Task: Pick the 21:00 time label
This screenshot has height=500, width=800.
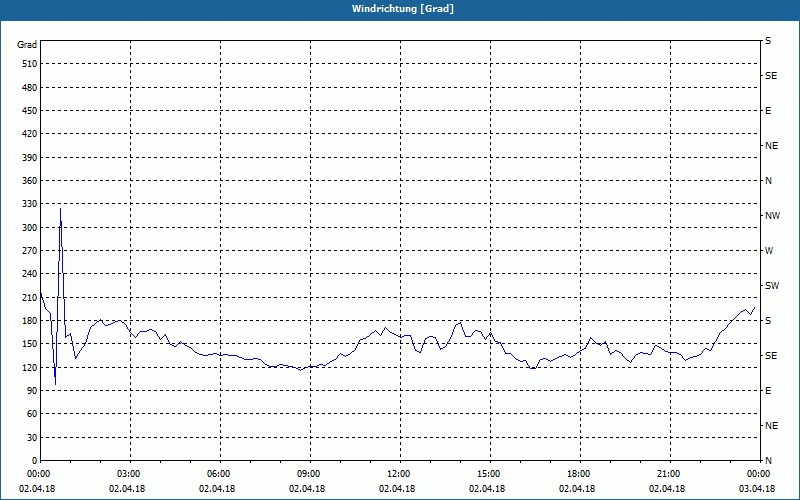Action: pyautogui.click(x=667, y=474)
